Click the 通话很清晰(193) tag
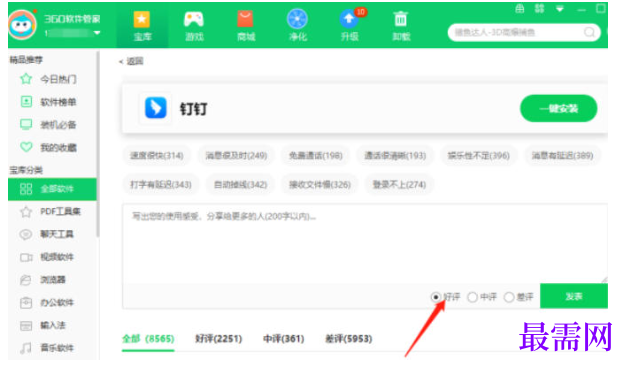This screenshot has width=631, height=368. 395,155
